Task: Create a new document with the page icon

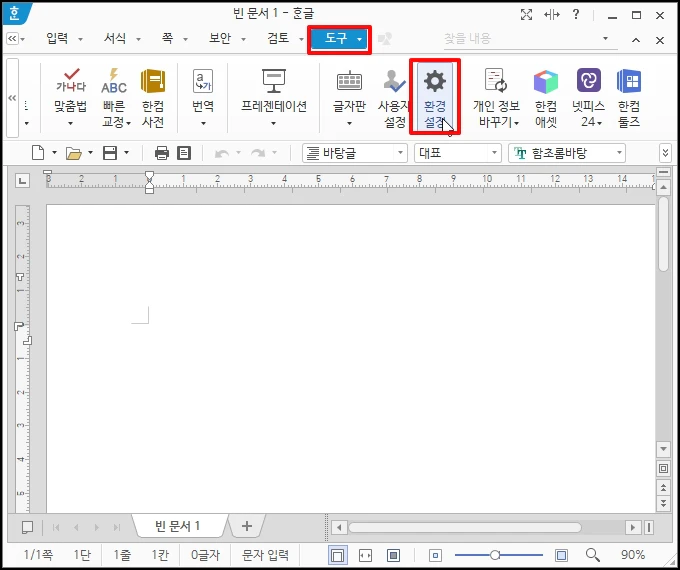Action: tap(38, 153)
